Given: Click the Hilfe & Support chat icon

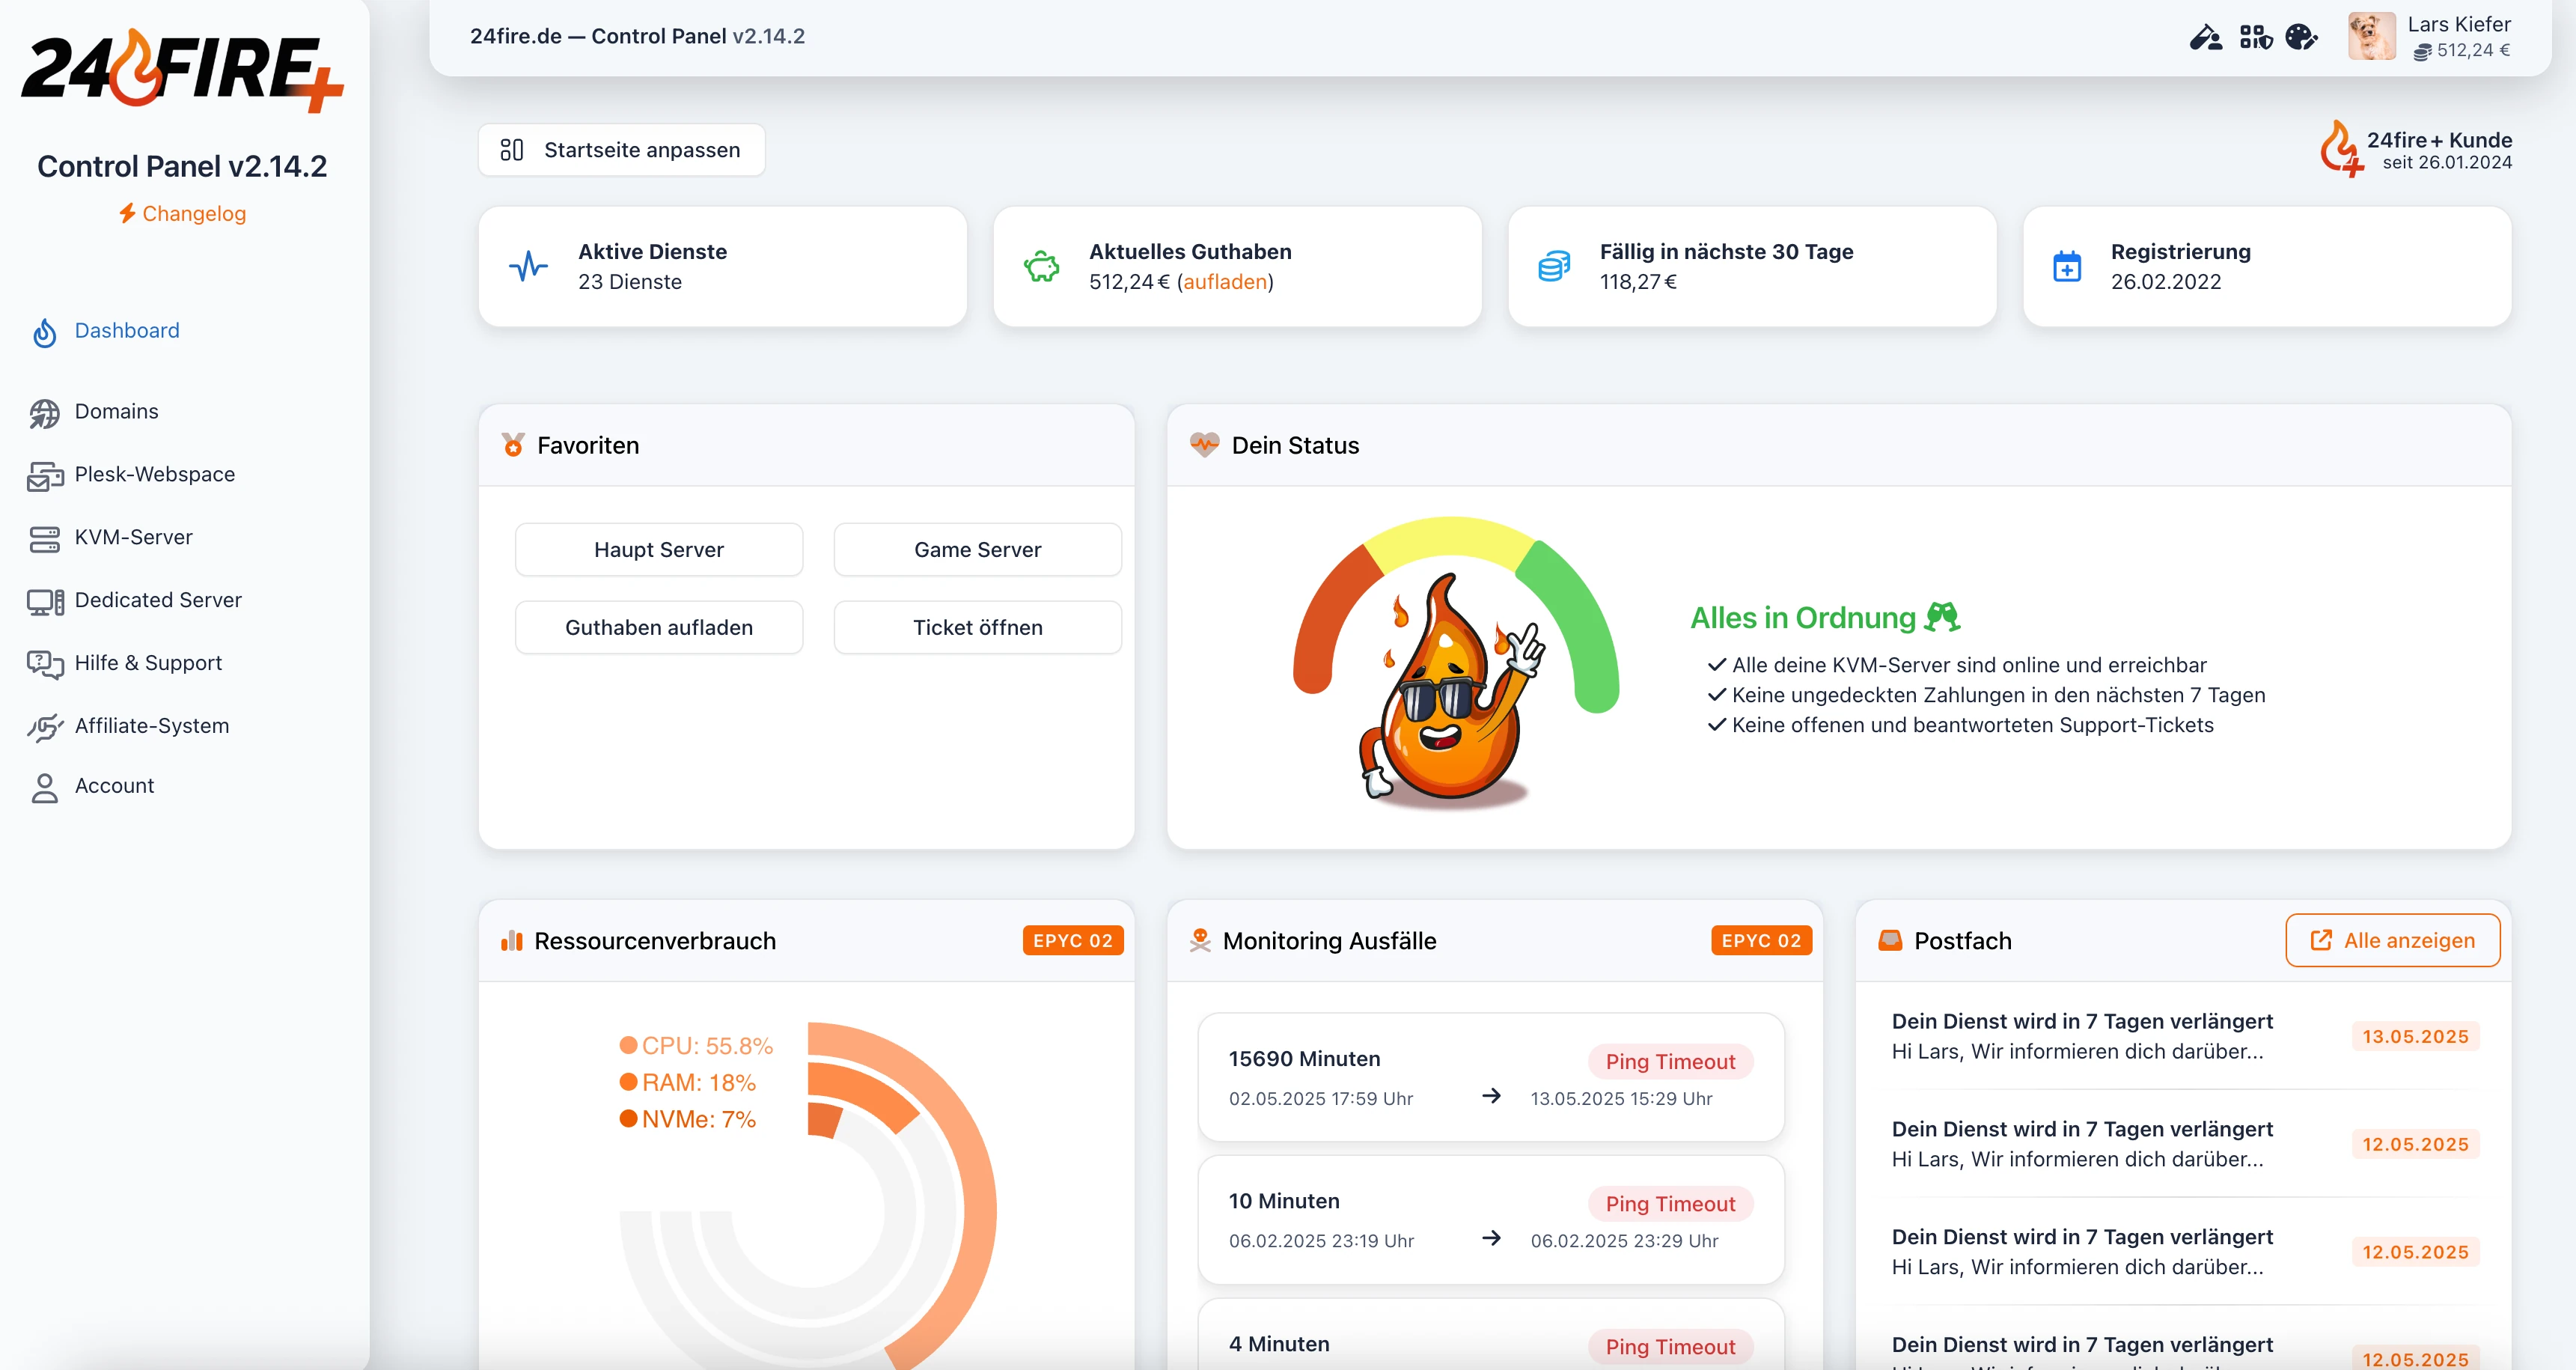Looking at the screenshot, I should (x=45, y=665).
